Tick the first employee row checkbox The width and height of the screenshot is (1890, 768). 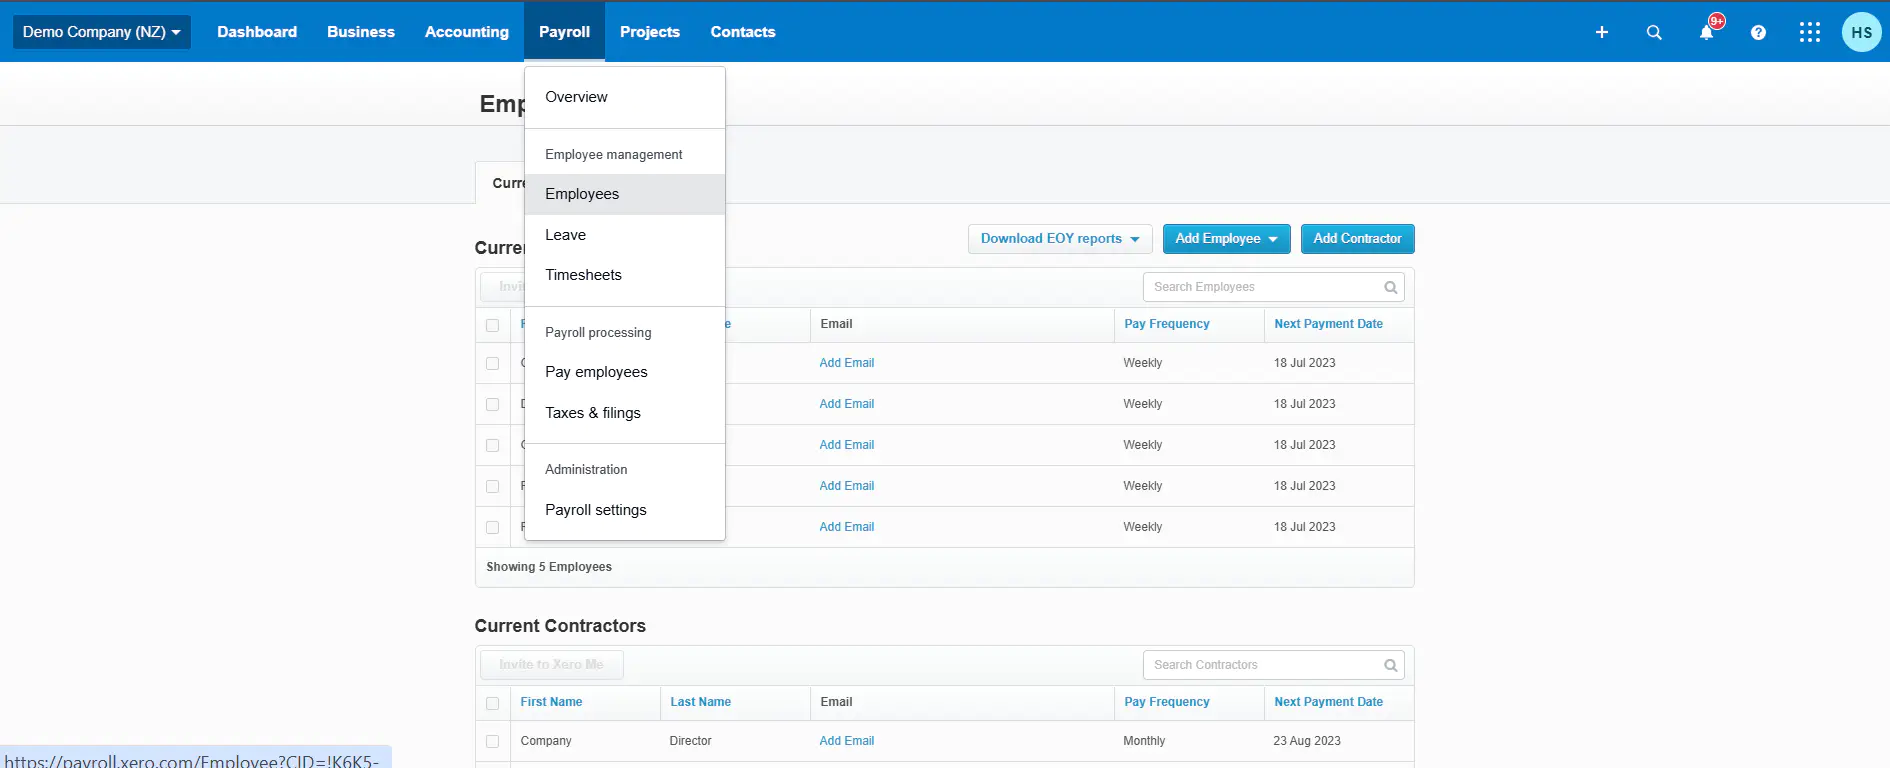pos(492,363)
